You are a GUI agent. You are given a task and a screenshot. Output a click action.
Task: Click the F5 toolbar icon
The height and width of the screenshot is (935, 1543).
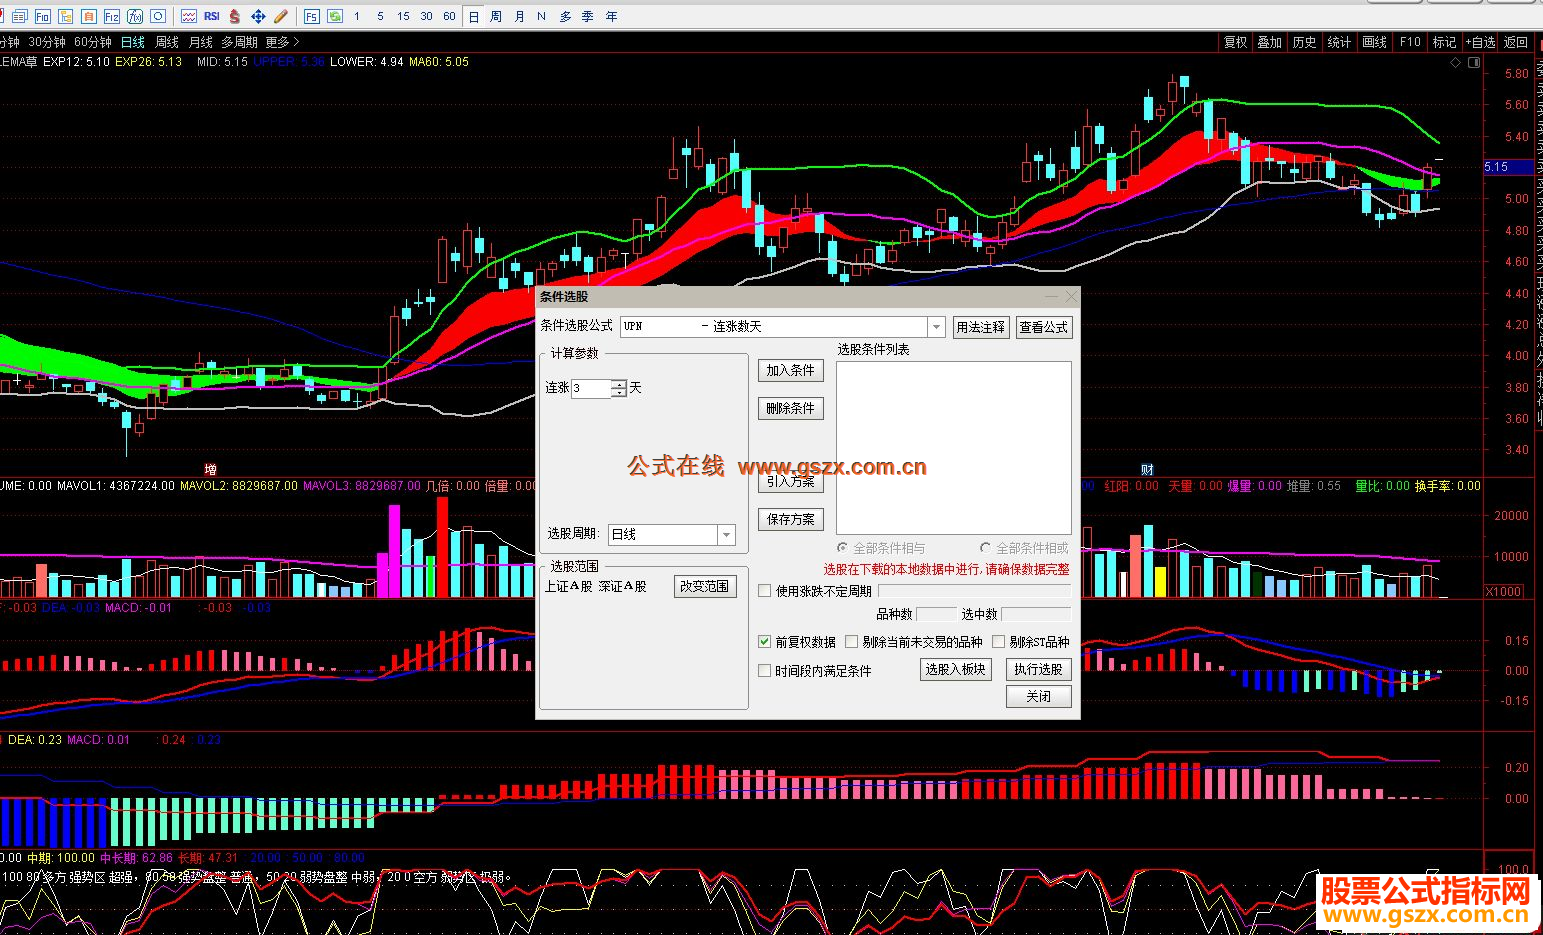click(311, 16)
